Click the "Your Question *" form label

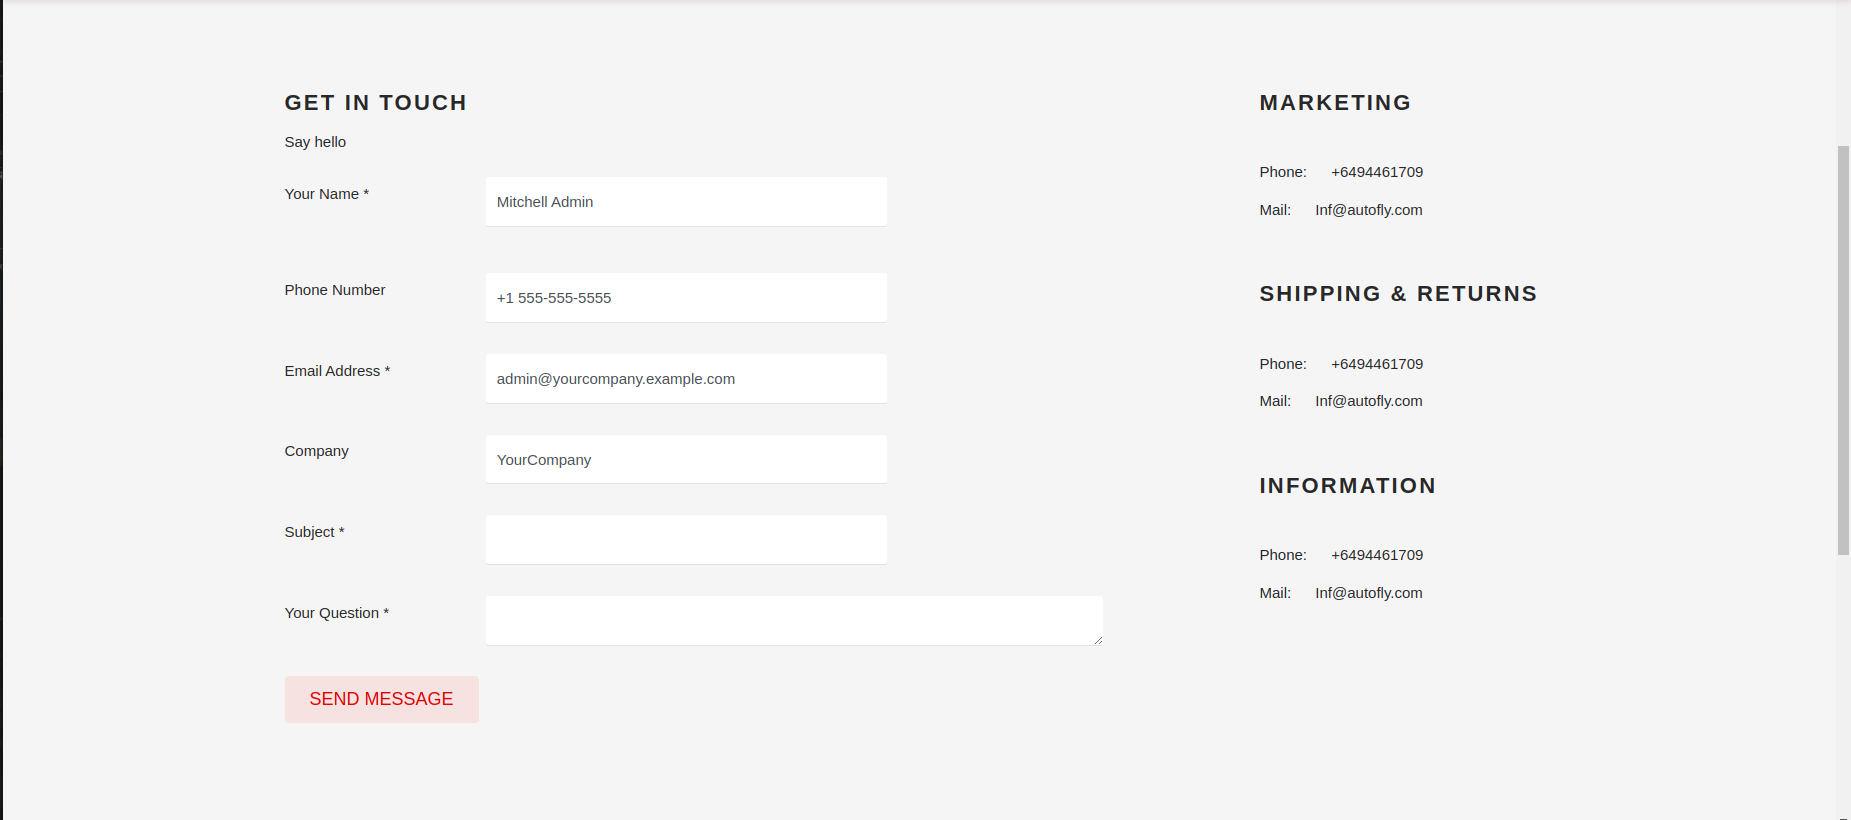[x=336, y=613]
